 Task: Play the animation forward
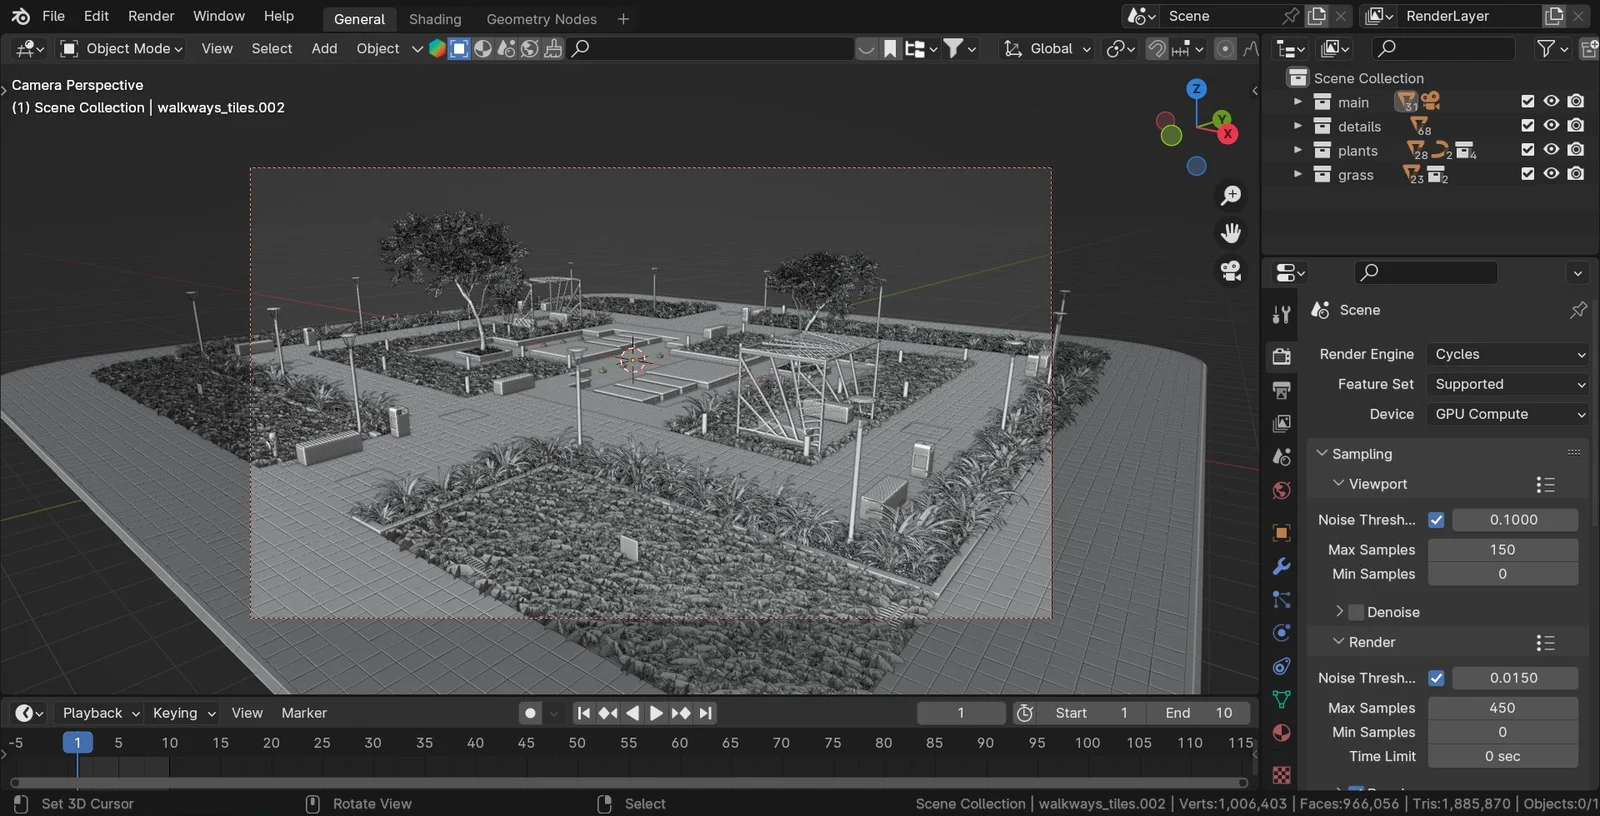point(656,713)
